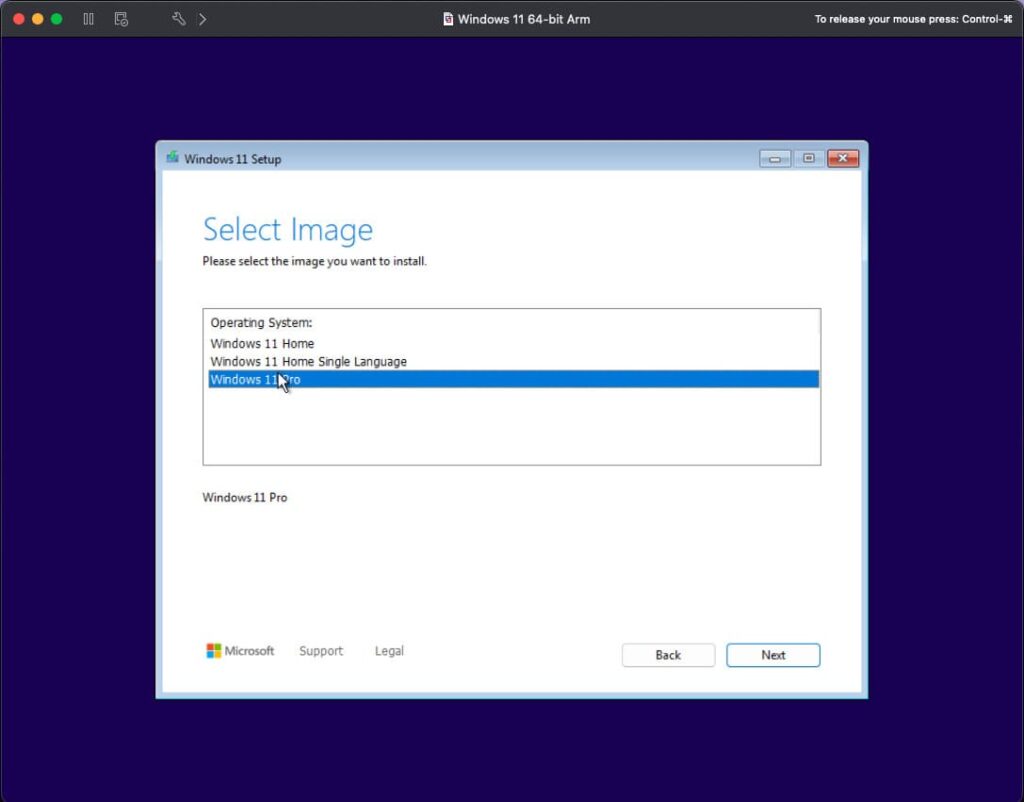Expand the toolbar chevron arrow

pos(203,19)
